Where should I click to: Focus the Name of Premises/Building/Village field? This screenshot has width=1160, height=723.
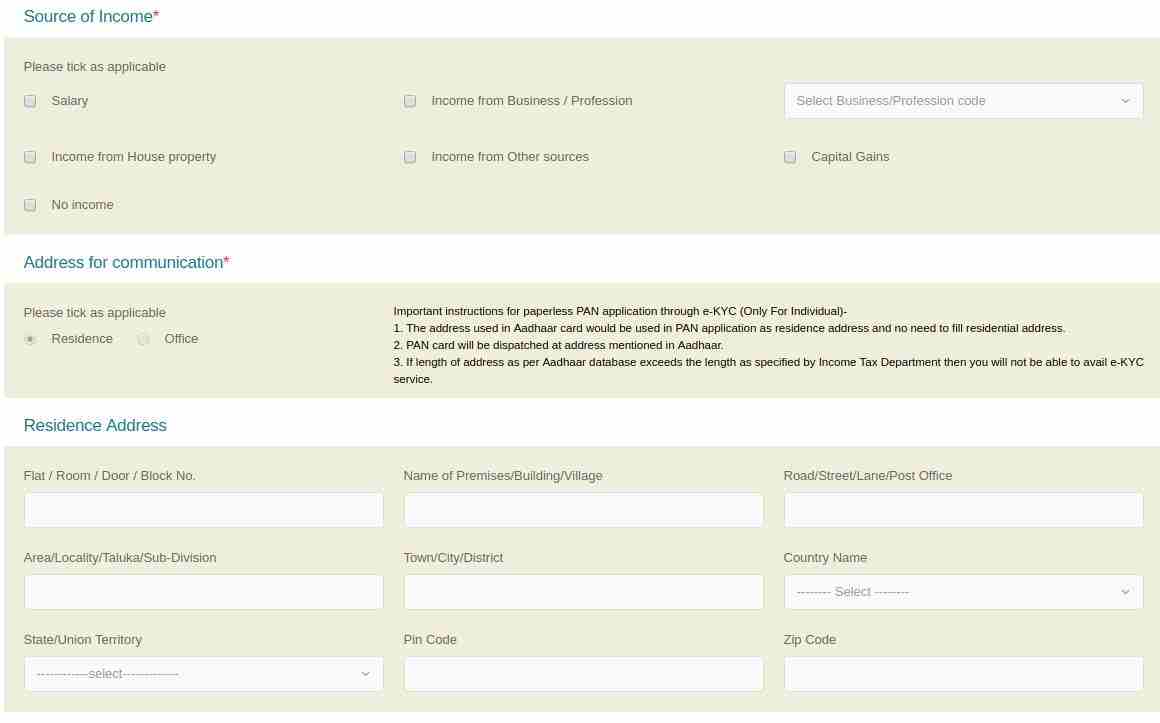tap(583, 509)
